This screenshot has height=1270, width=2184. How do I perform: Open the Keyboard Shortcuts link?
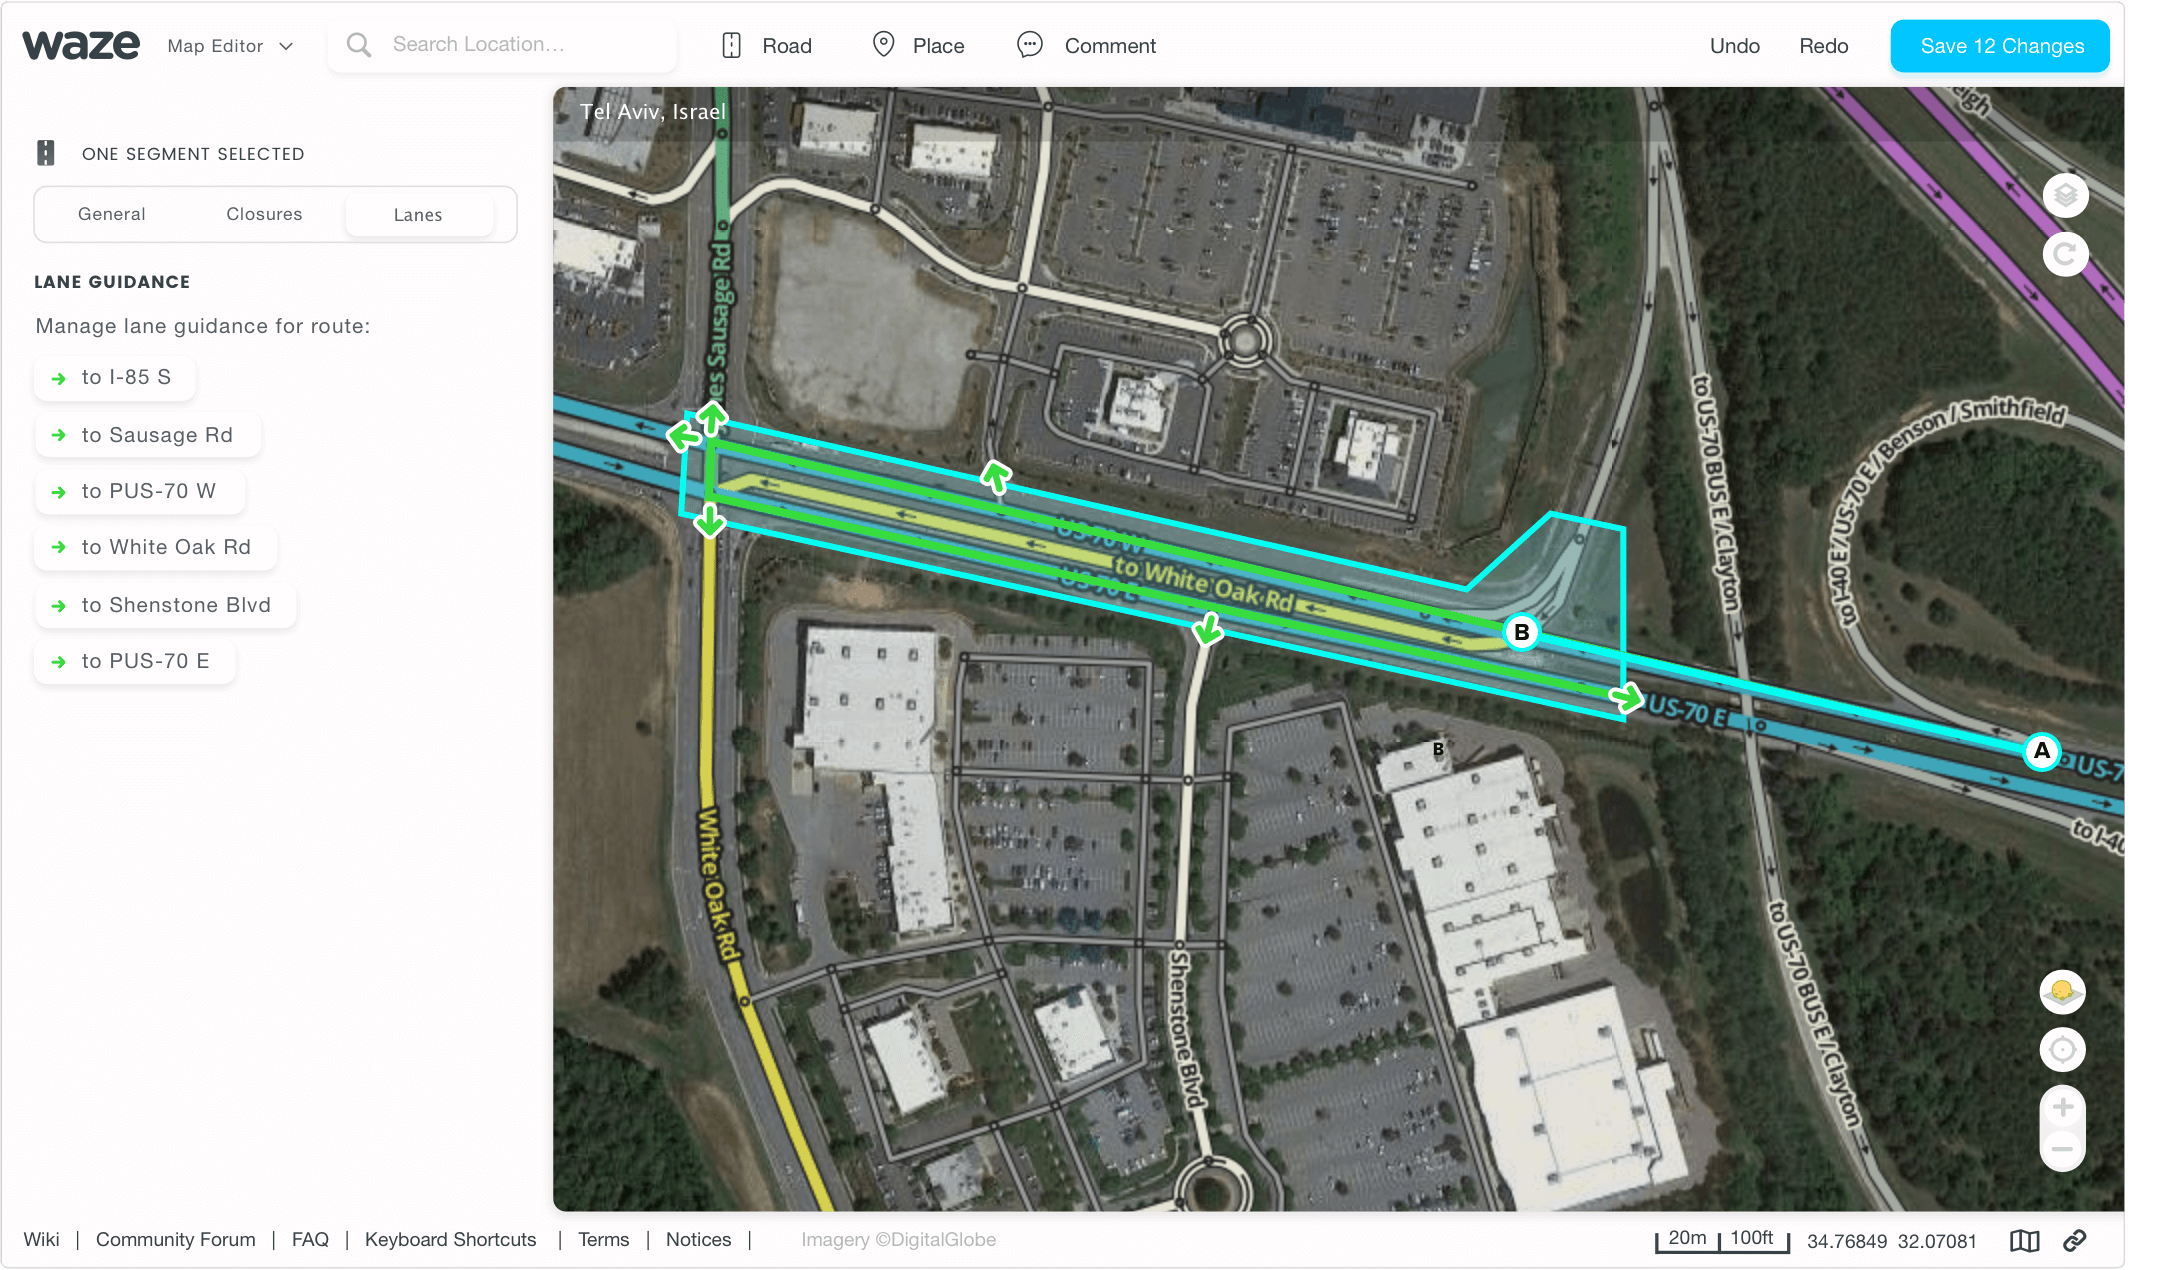[x=450, y=1240]
